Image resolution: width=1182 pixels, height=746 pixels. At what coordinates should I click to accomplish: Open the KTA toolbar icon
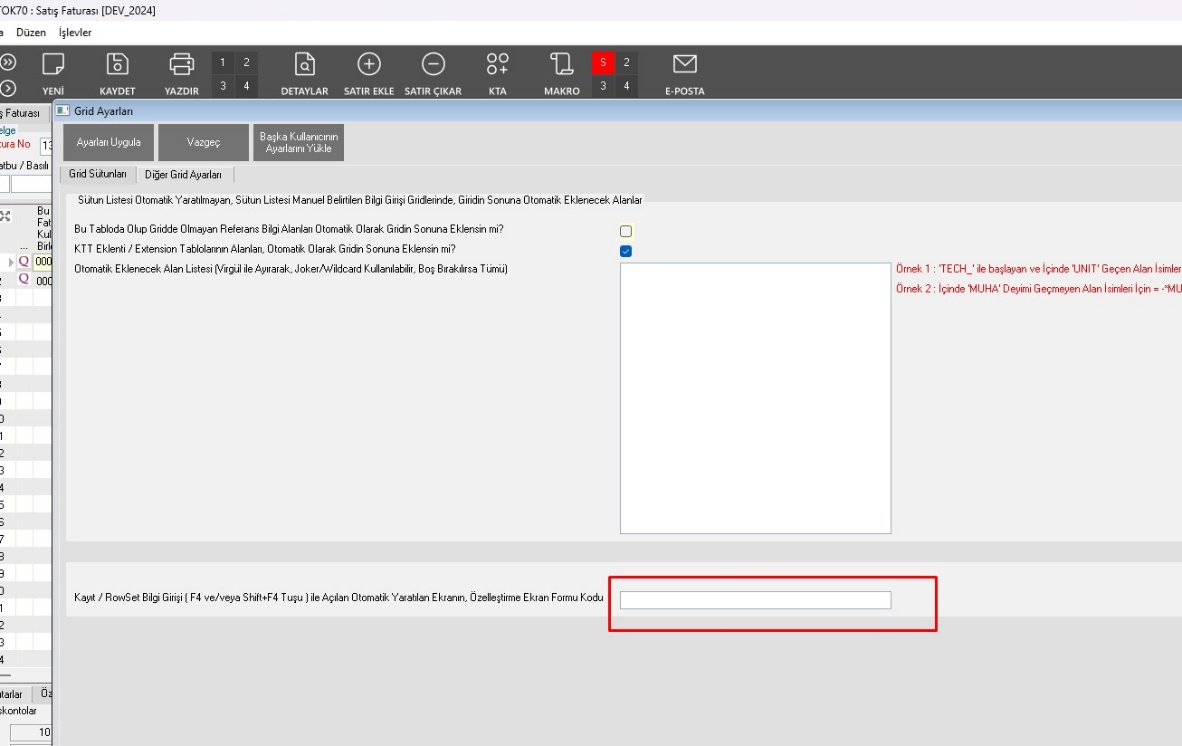[497, 65]
